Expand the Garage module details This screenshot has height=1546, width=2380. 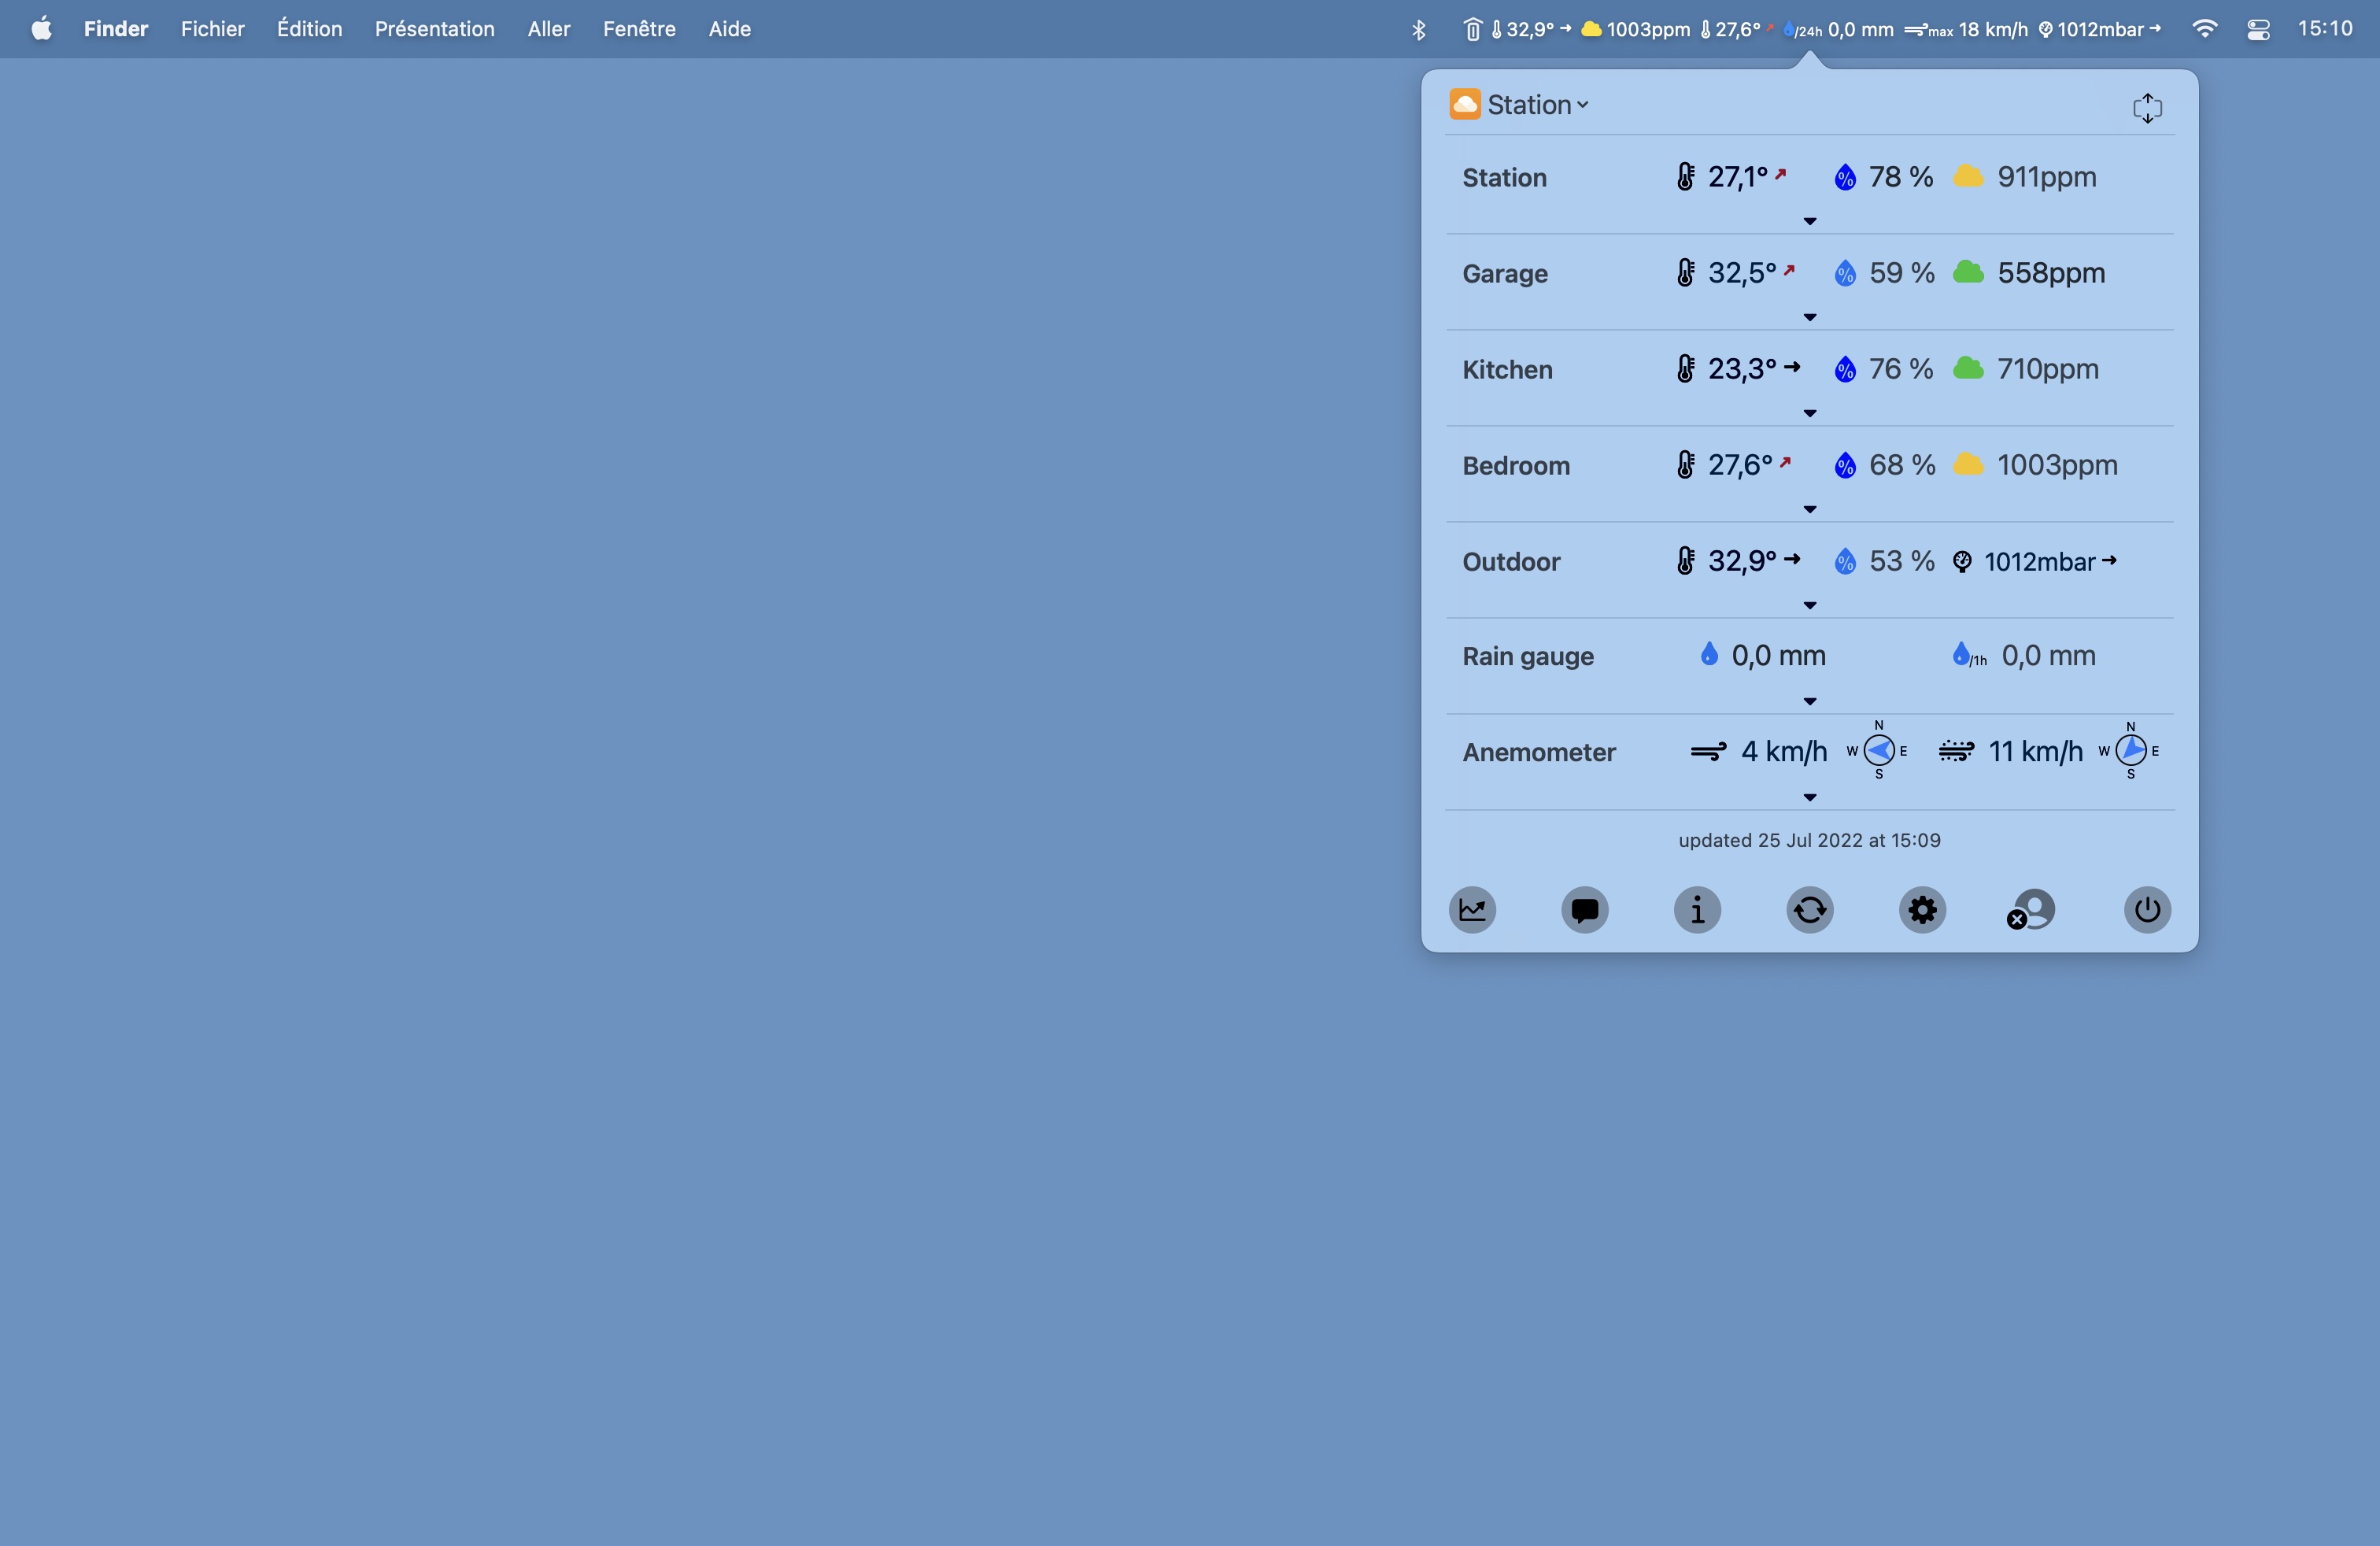[x=1809, y=318]
